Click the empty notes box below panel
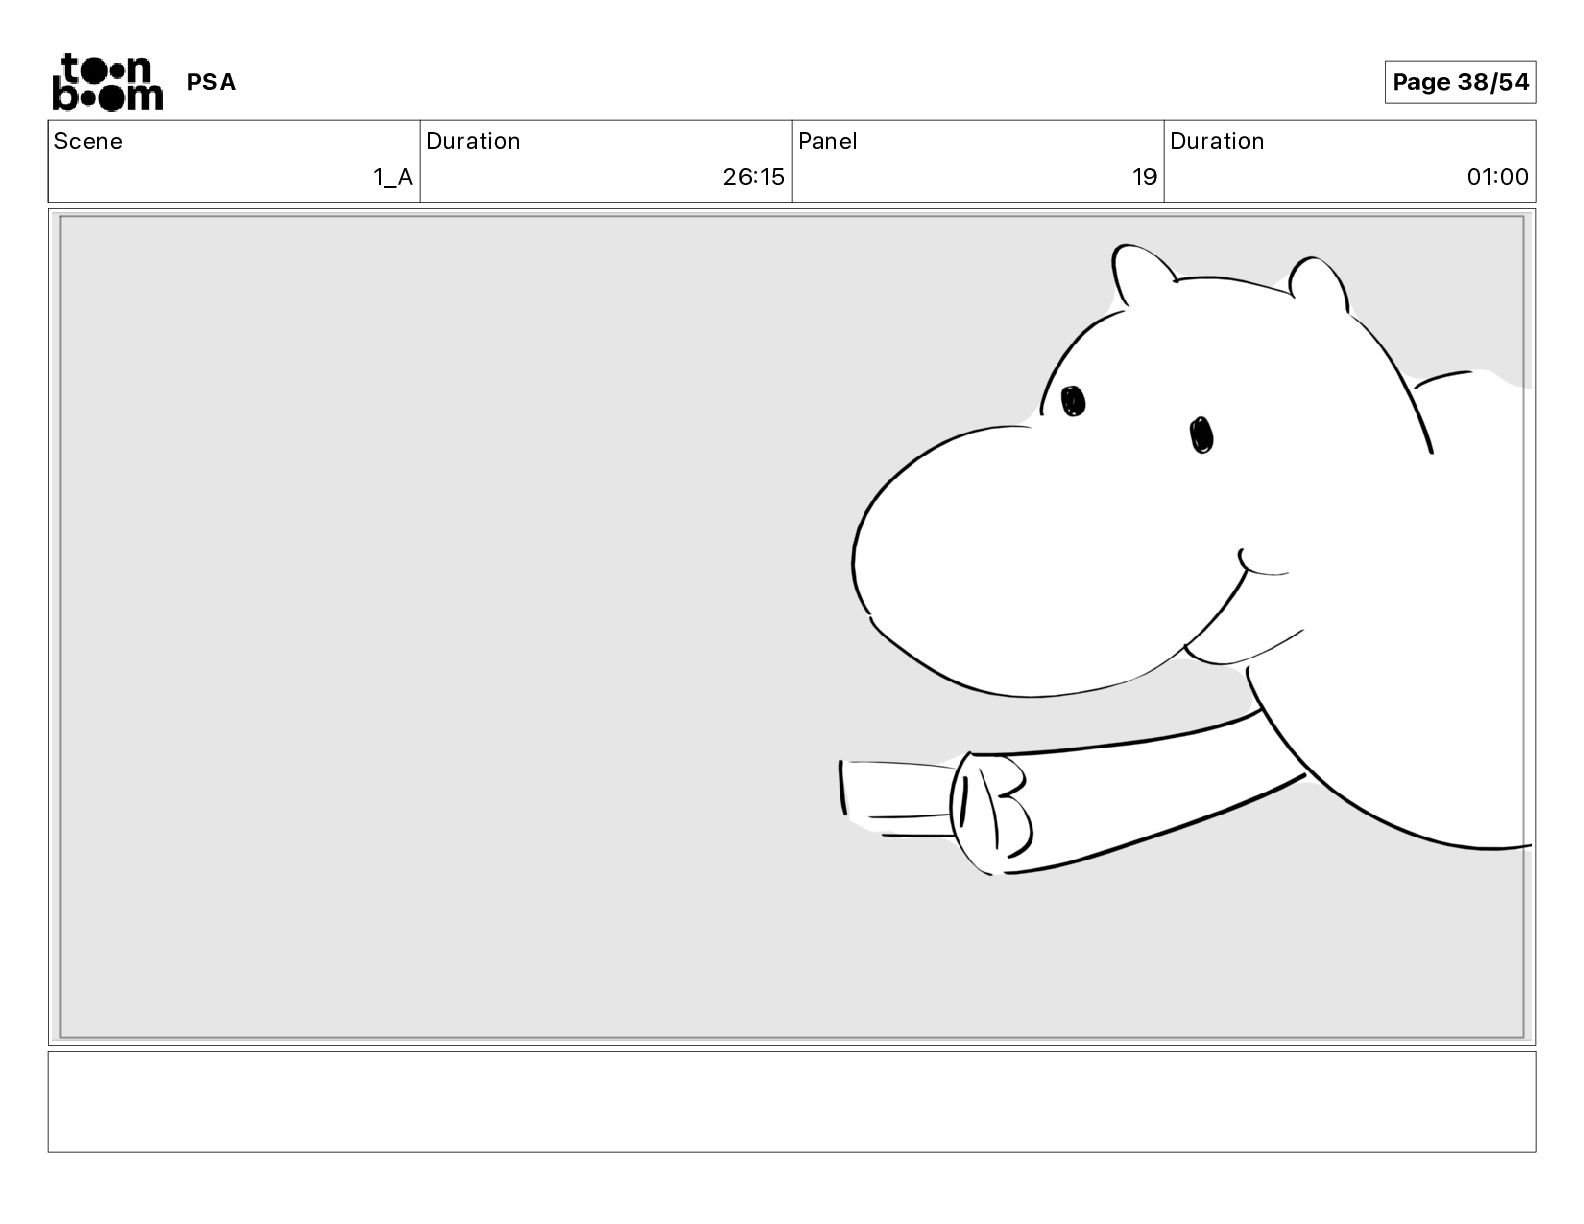The width and height of the screenshot is (1584, 1224). [x=792, y=1101]
